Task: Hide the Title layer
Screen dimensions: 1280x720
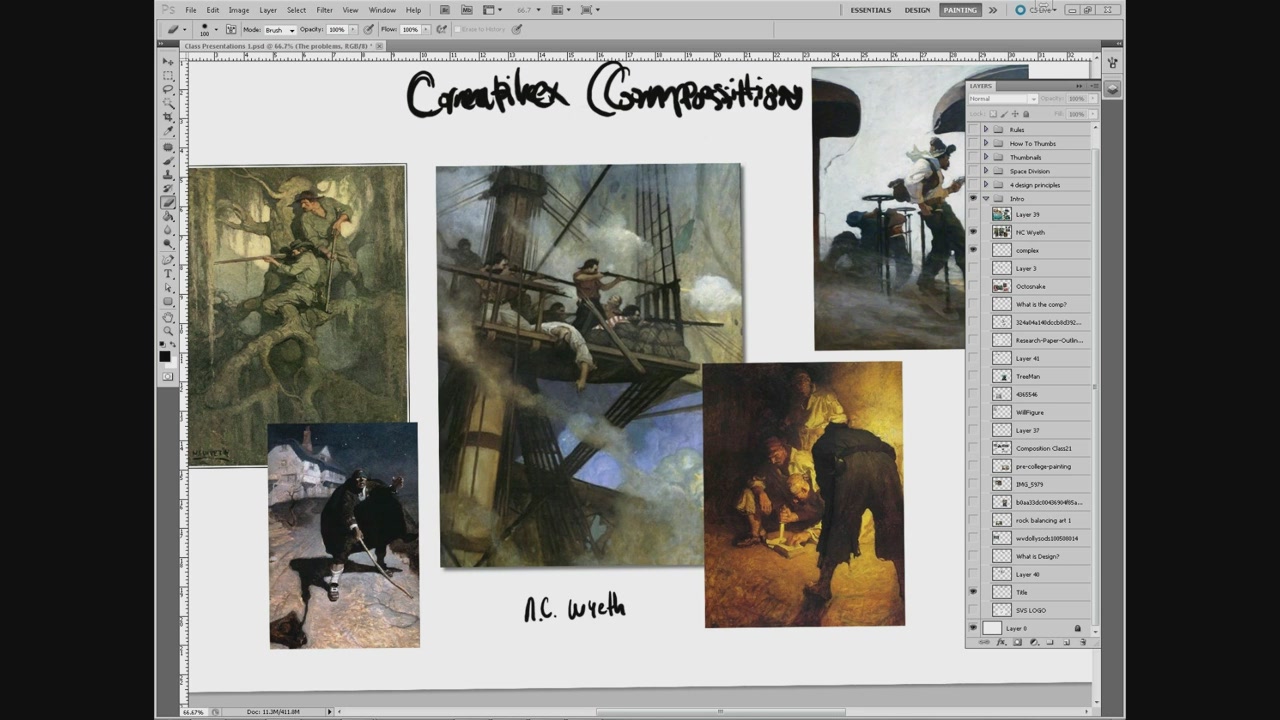Action: 973,592
